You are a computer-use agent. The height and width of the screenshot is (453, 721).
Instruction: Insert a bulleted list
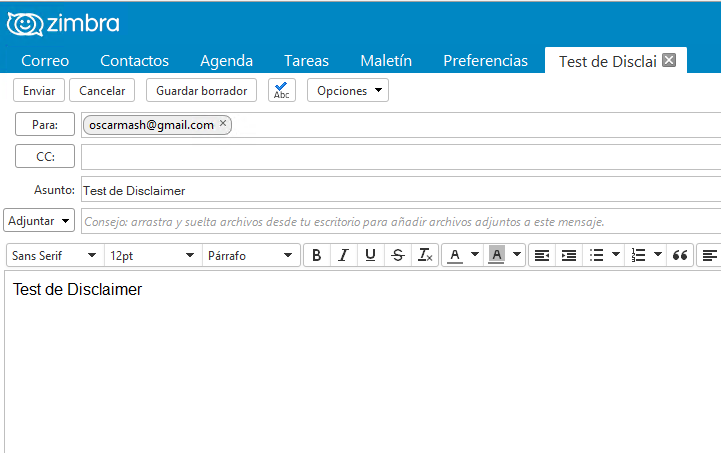[x=596, y=255]
